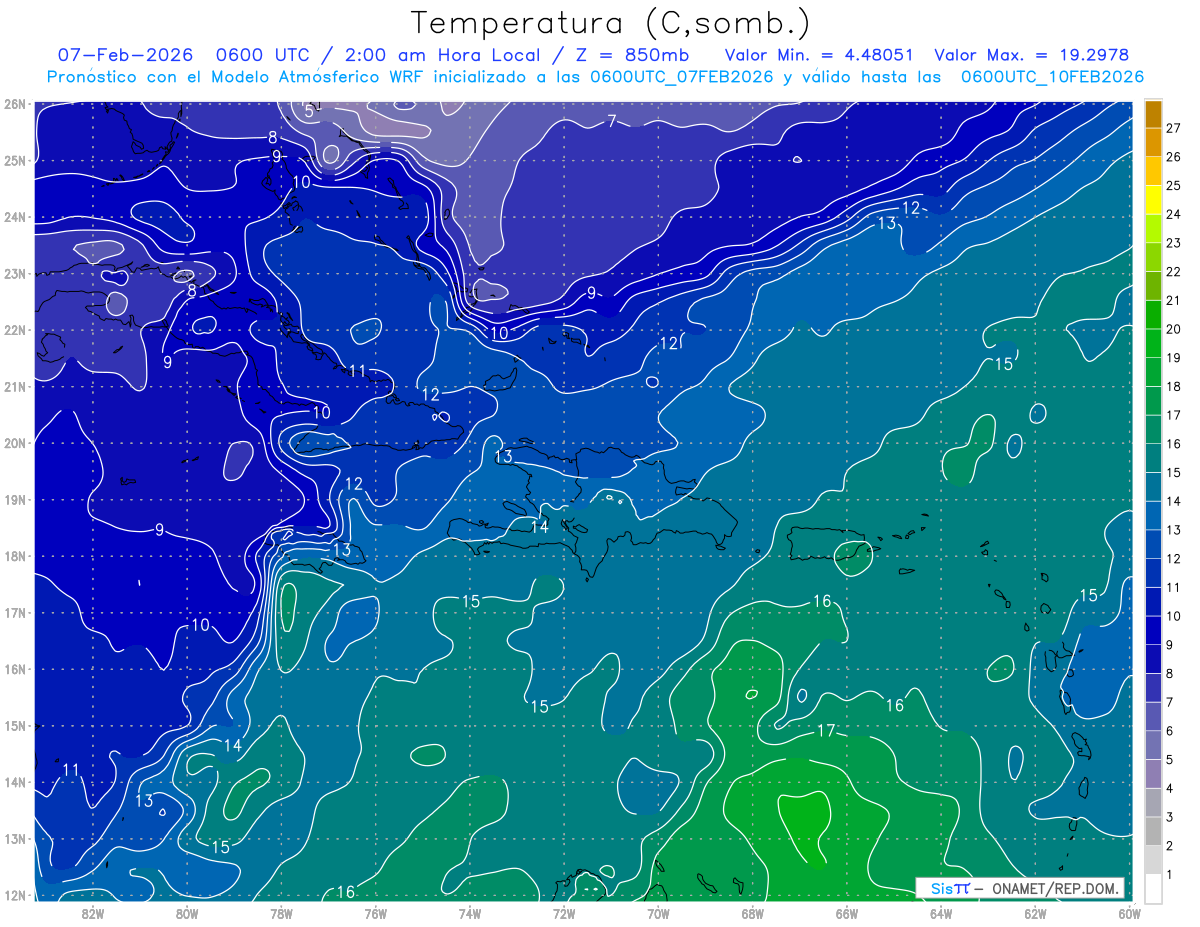Pick the yellow-green swatch between 23 and 24

(x=1153, y=228)
